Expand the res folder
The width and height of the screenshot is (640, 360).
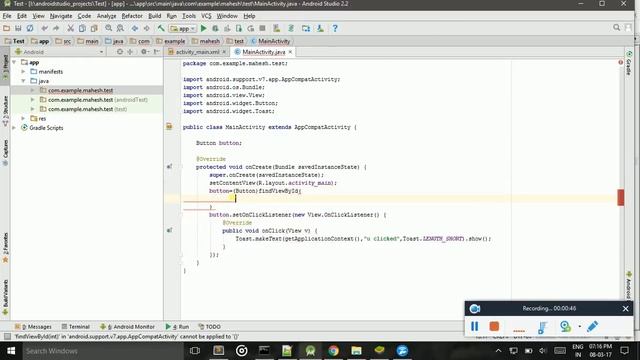tap(23, 118)
